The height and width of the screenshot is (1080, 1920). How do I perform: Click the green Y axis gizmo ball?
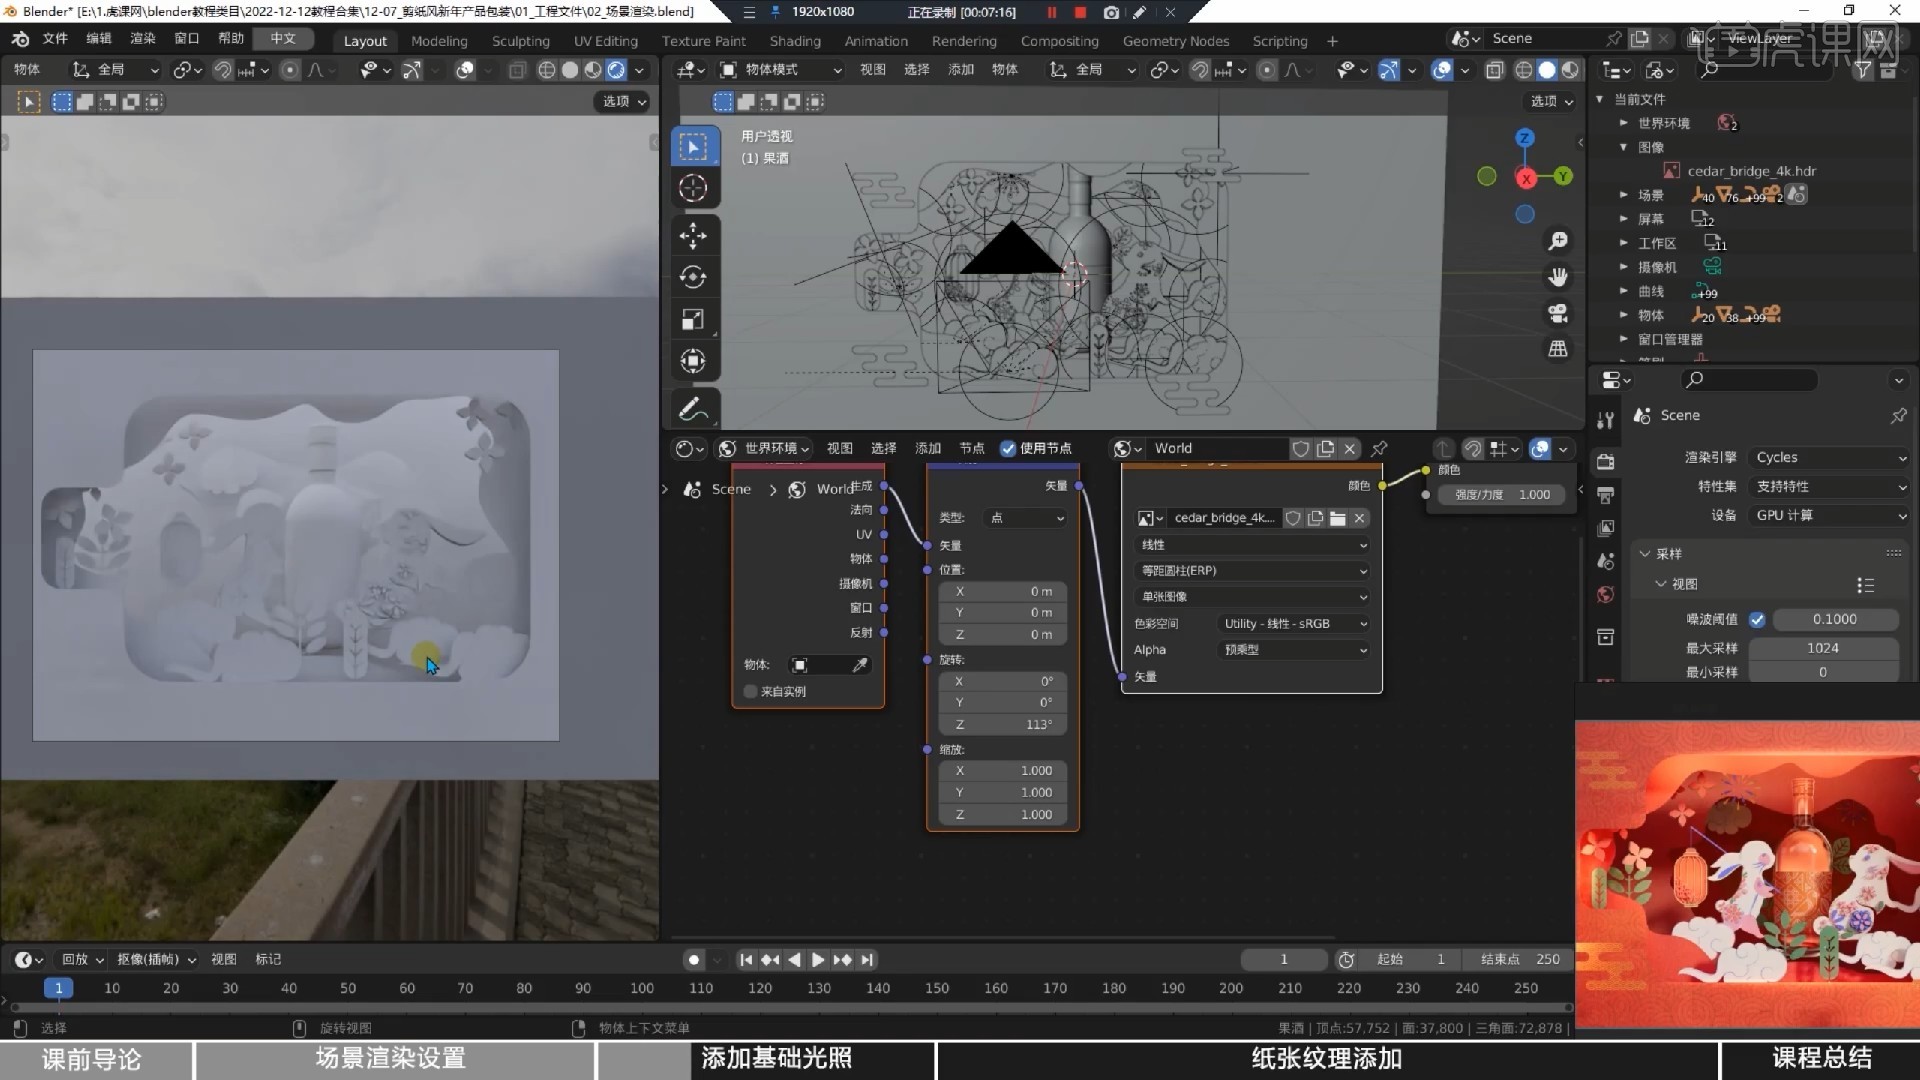1563,177
